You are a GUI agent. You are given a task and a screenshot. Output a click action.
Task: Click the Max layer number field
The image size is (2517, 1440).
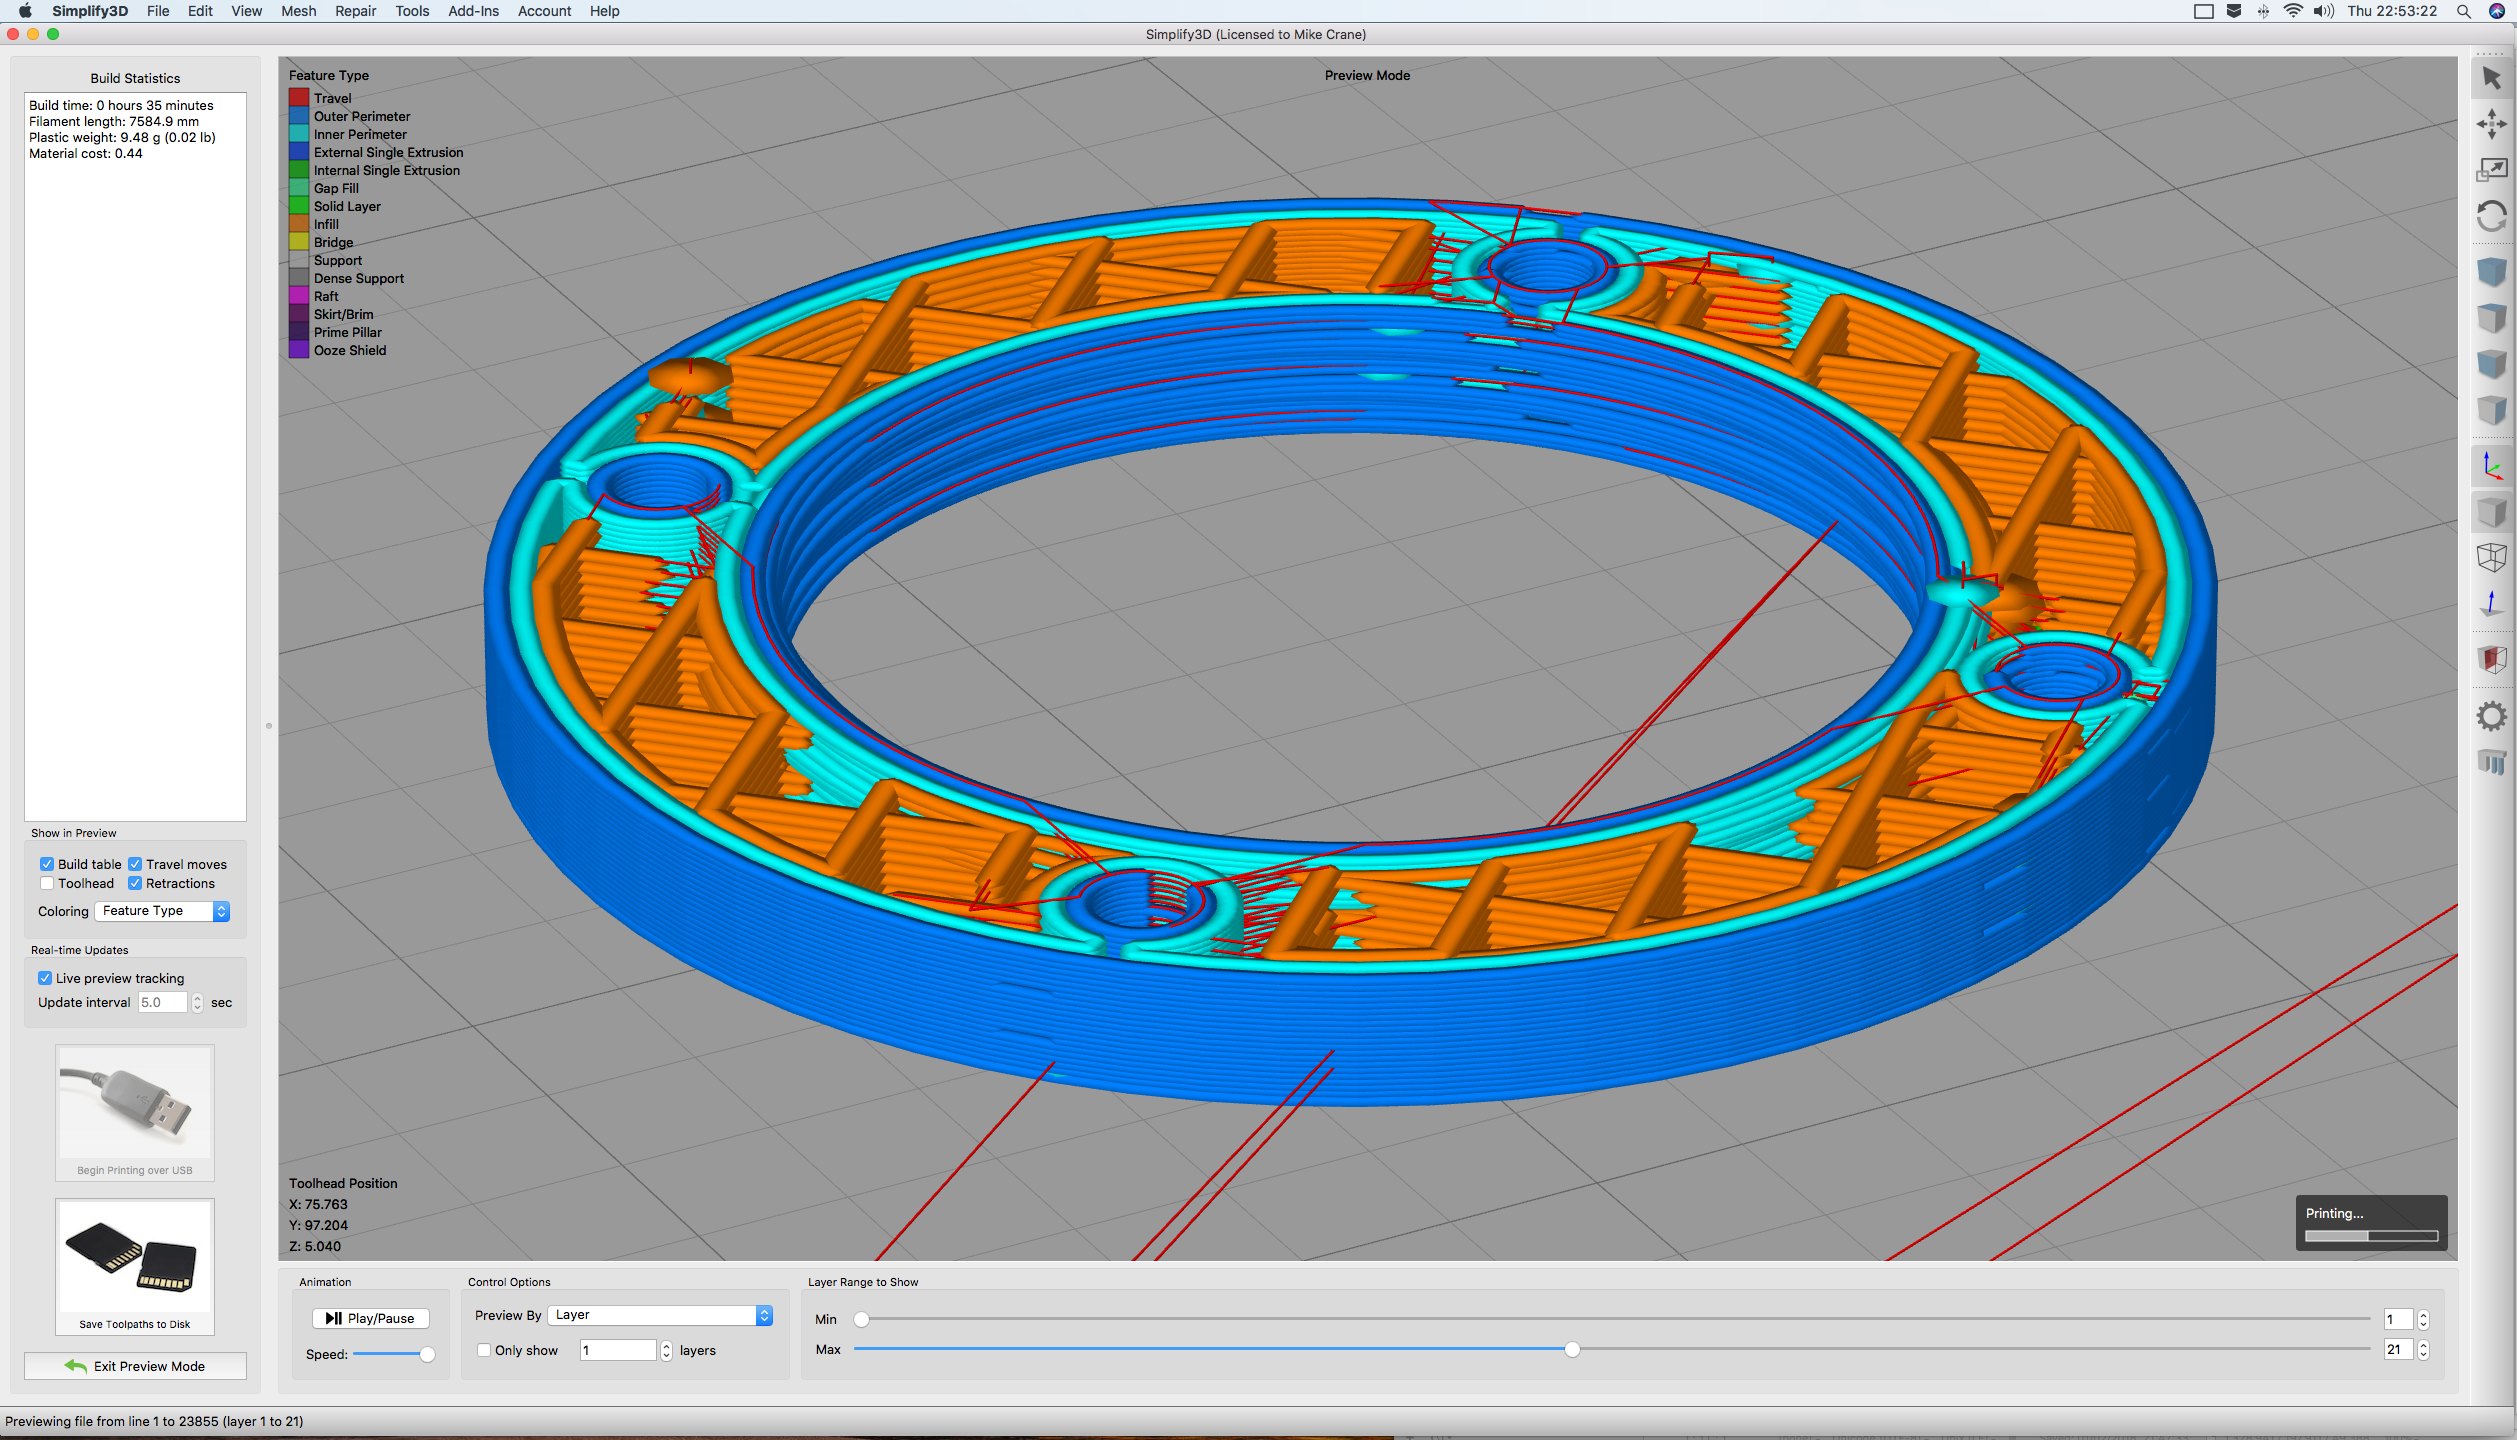pos(2398,1350)
